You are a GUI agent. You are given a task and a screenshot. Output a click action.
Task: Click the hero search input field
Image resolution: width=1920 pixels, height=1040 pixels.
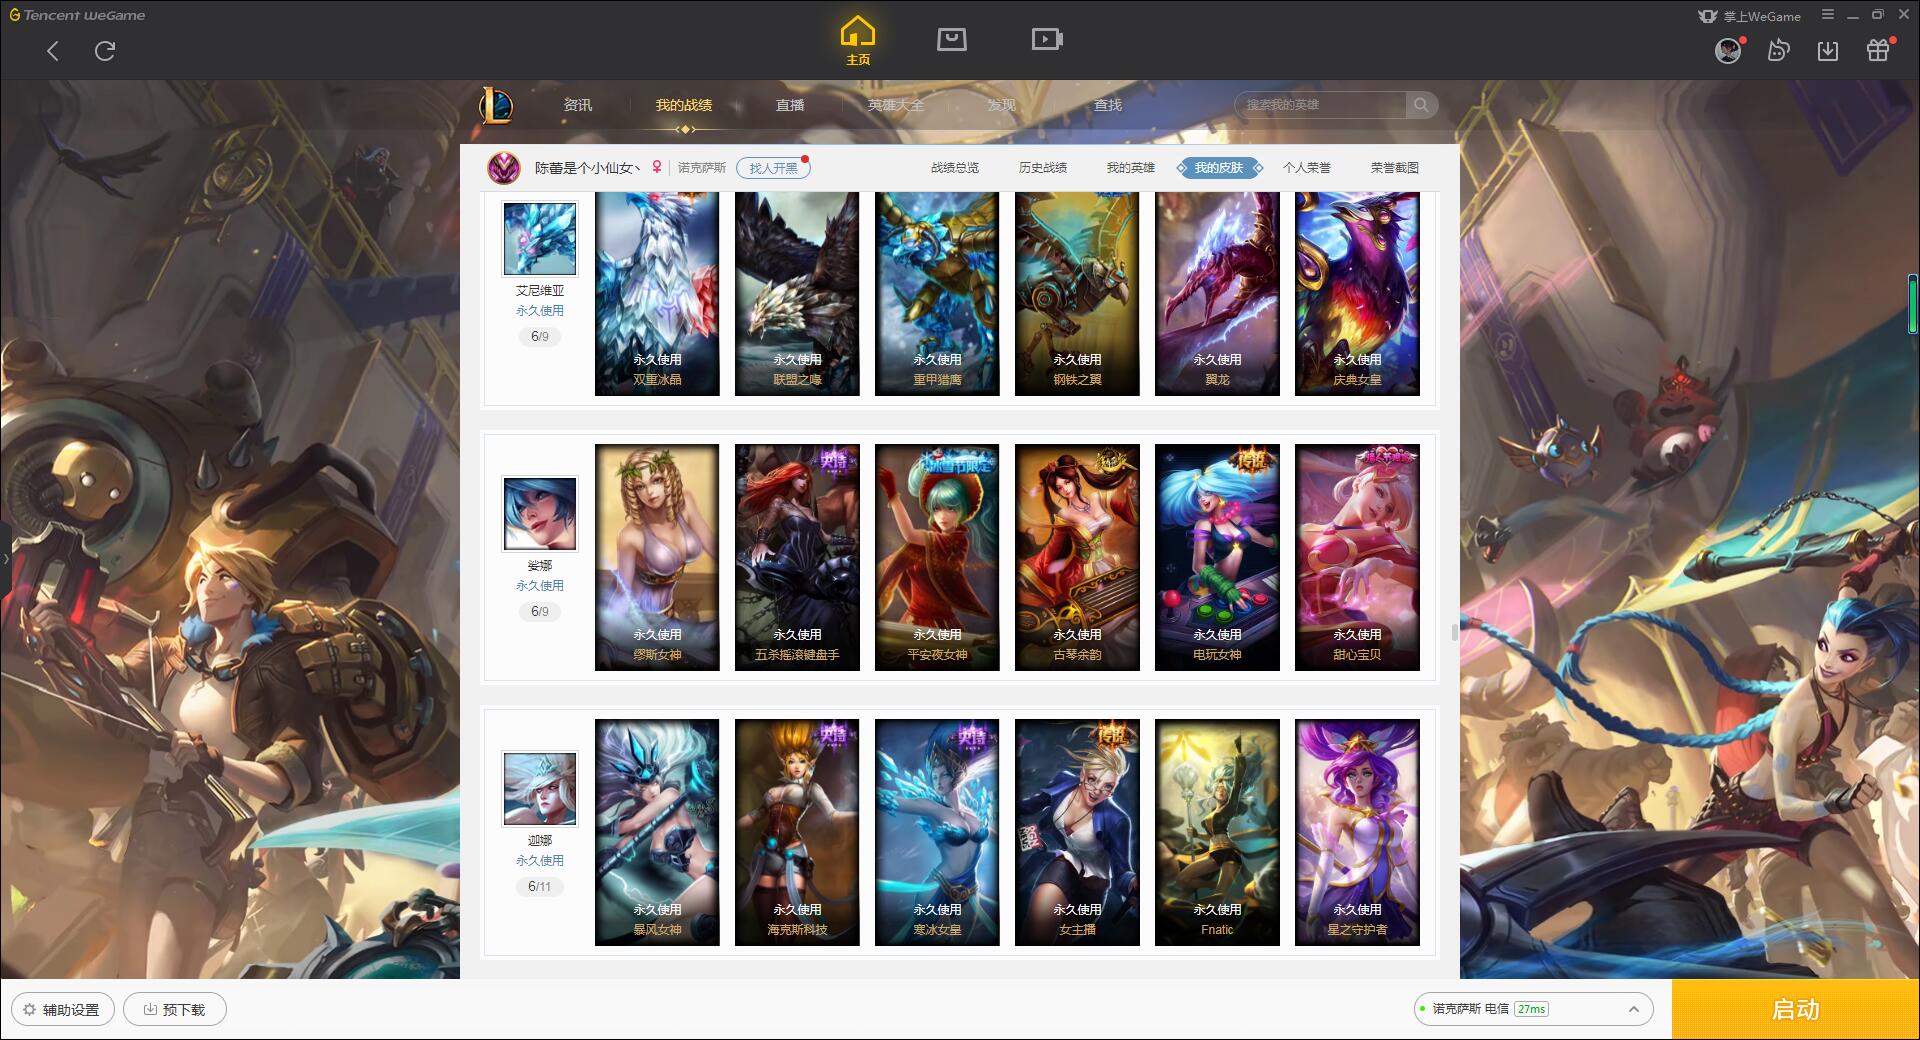(1322, 104)
